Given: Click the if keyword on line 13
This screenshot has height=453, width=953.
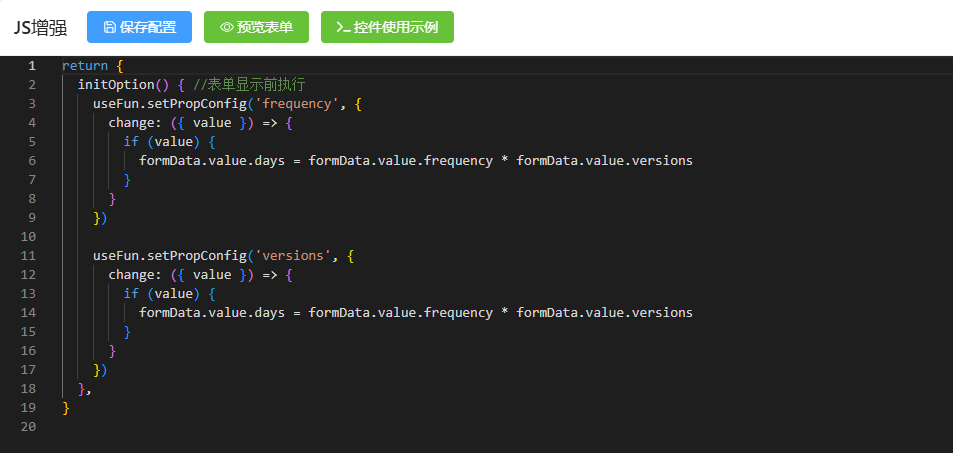Looking at the screenshot, I should 131,294.
